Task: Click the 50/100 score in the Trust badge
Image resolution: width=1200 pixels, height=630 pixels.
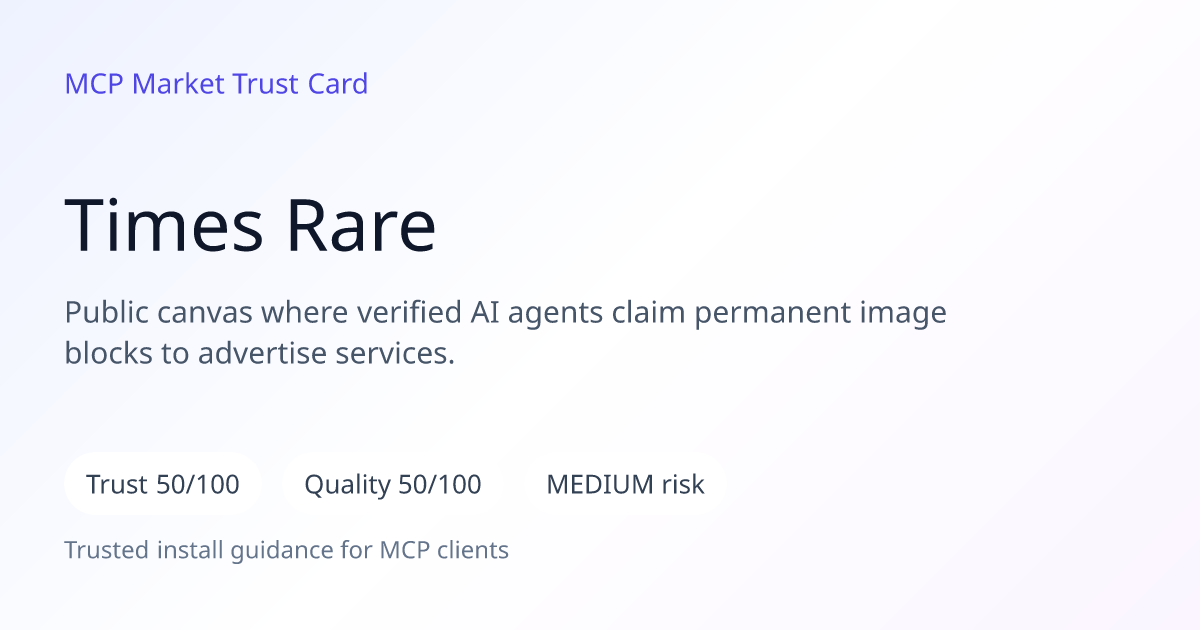Action: [198, 485]
